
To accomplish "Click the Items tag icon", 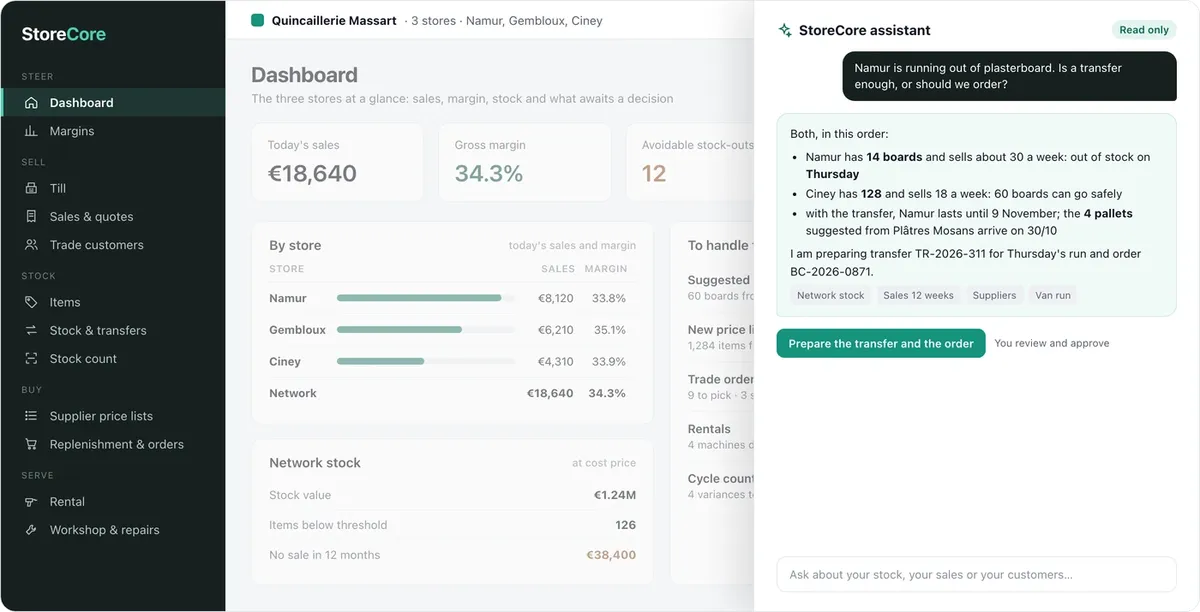I will click(x=31, y=302).
